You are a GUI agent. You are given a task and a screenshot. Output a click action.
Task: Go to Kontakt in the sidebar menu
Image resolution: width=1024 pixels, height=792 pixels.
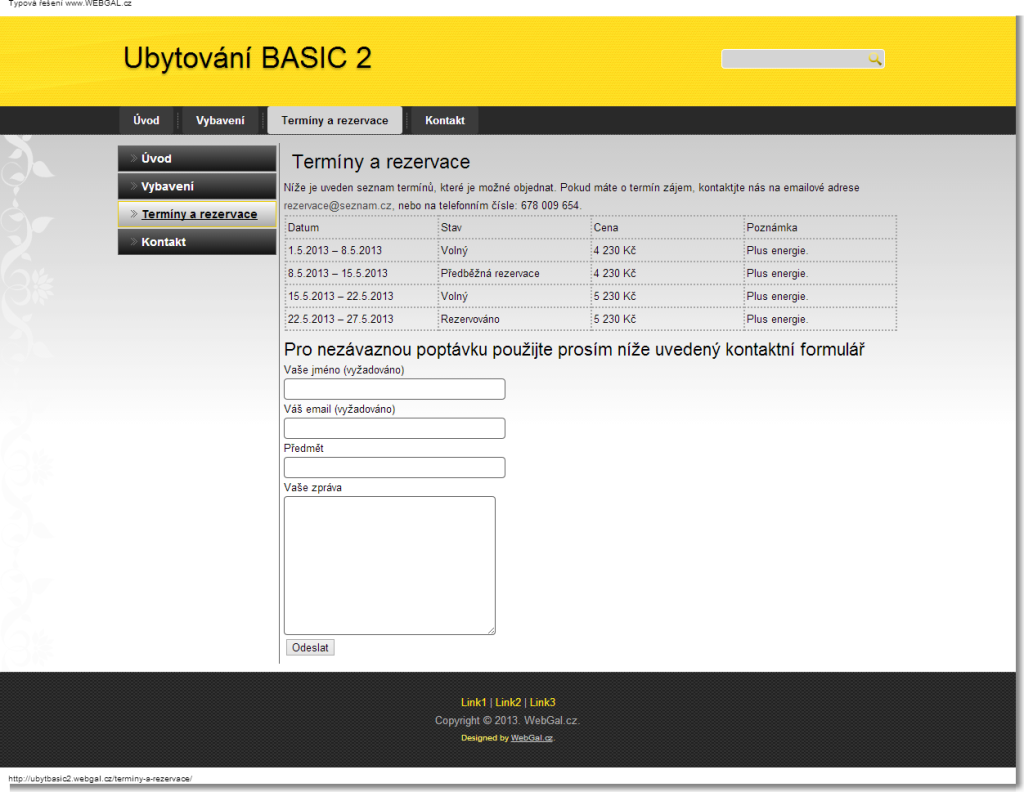coord(197,242)
